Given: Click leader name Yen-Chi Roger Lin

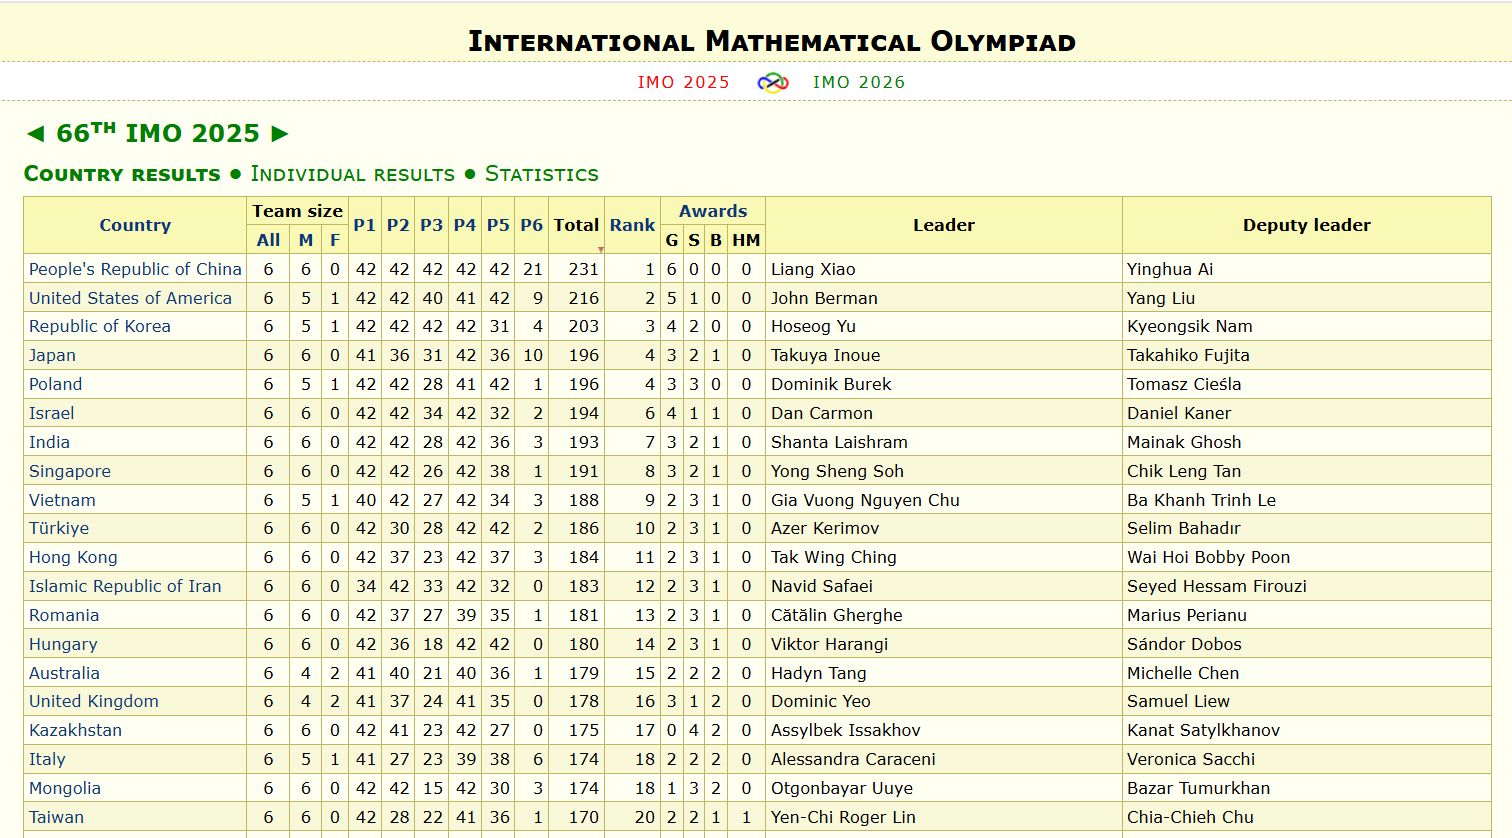Looking at the screenshot, I should pyautogui.click(x=843, y=817).
